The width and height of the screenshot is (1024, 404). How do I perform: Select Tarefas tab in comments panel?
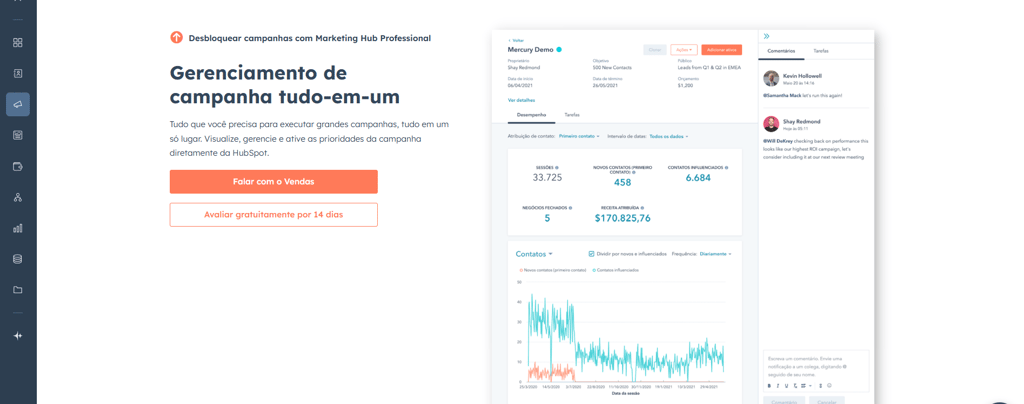(x=821, y=51)
